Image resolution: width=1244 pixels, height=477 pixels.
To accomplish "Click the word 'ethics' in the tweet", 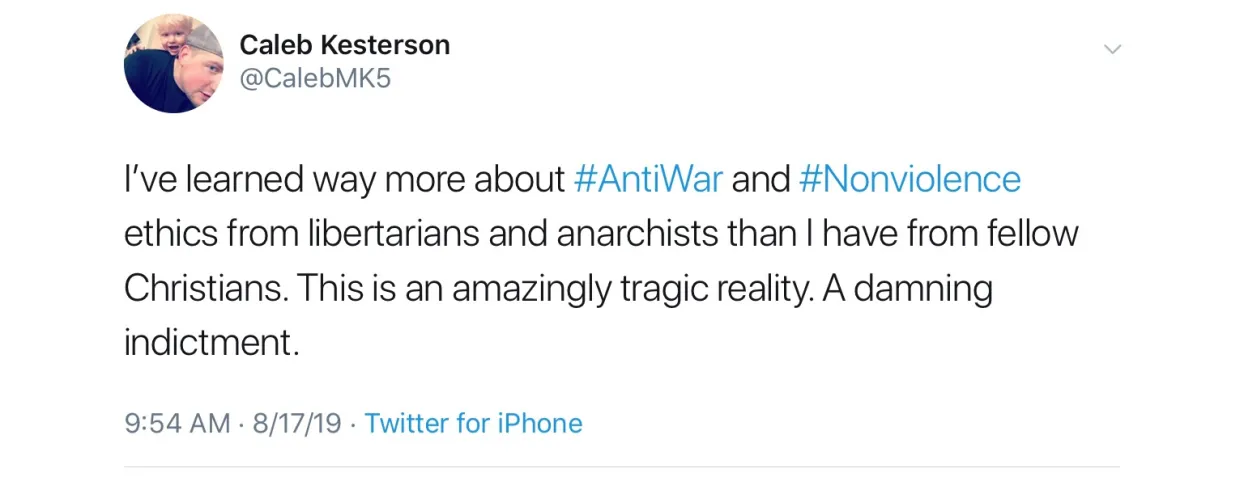I will 169,234.
